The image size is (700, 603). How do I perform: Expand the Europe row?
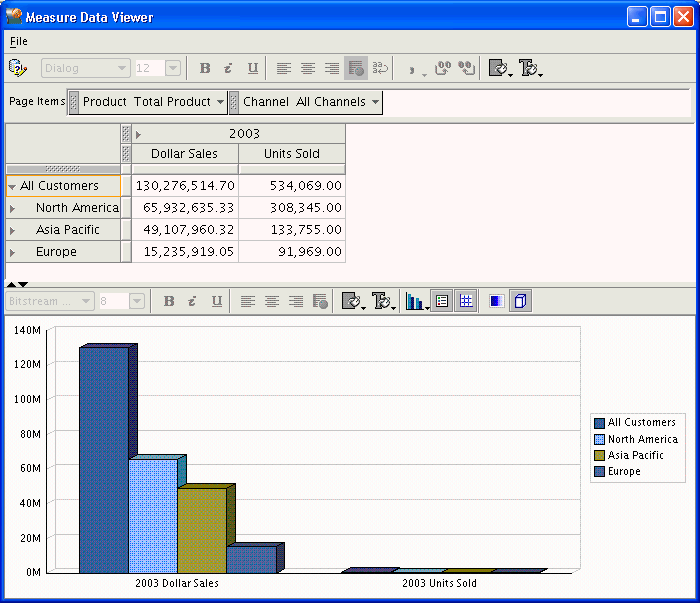[x=12, y=253]
